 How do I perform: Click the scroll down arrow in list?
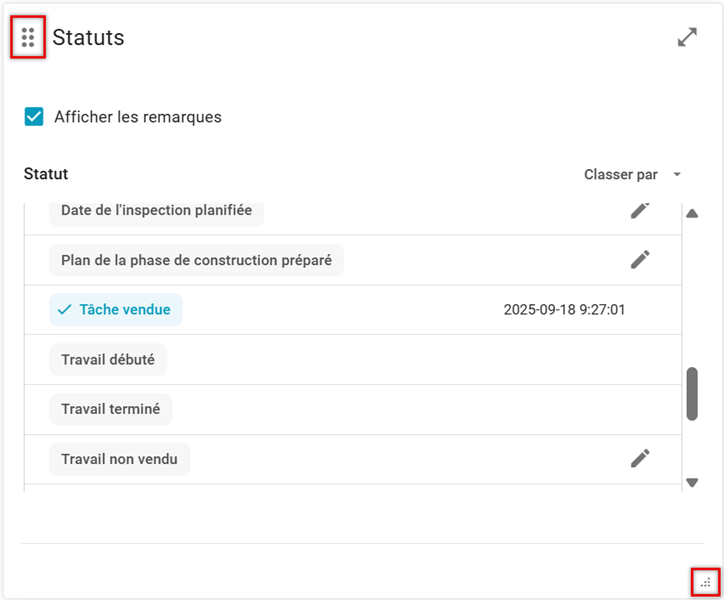click(x=691, y=483)
